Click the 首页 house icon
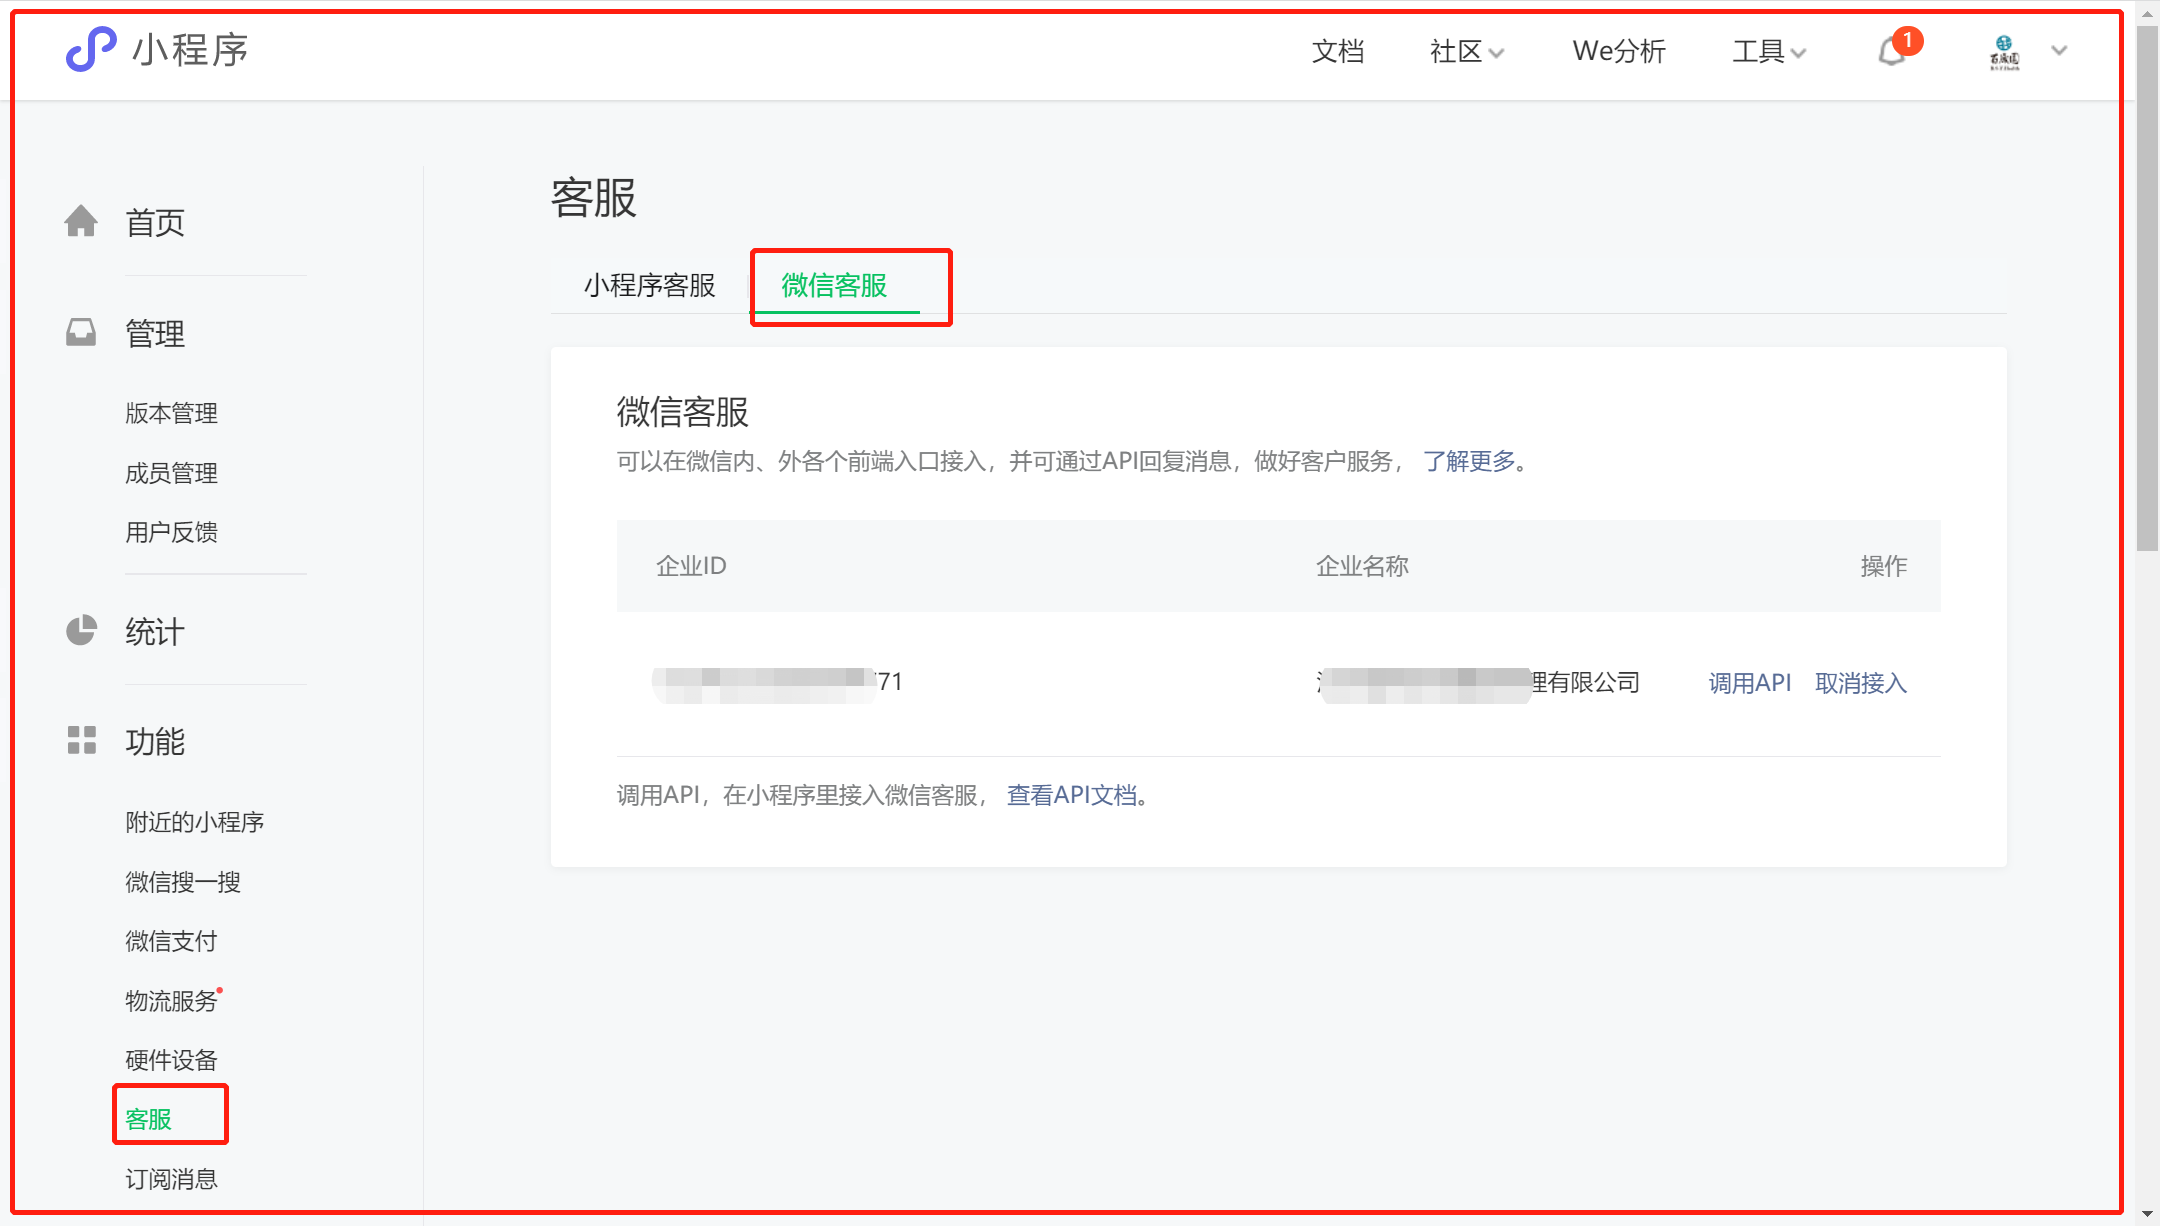The height and width of the screenshot is (1226, 2160). (81, 221)
